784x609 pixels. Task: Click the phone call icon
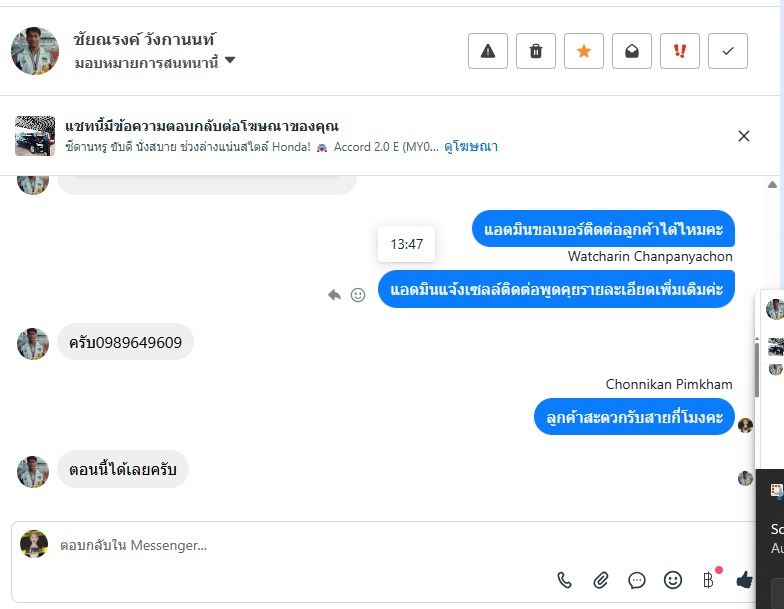(565, 579)
